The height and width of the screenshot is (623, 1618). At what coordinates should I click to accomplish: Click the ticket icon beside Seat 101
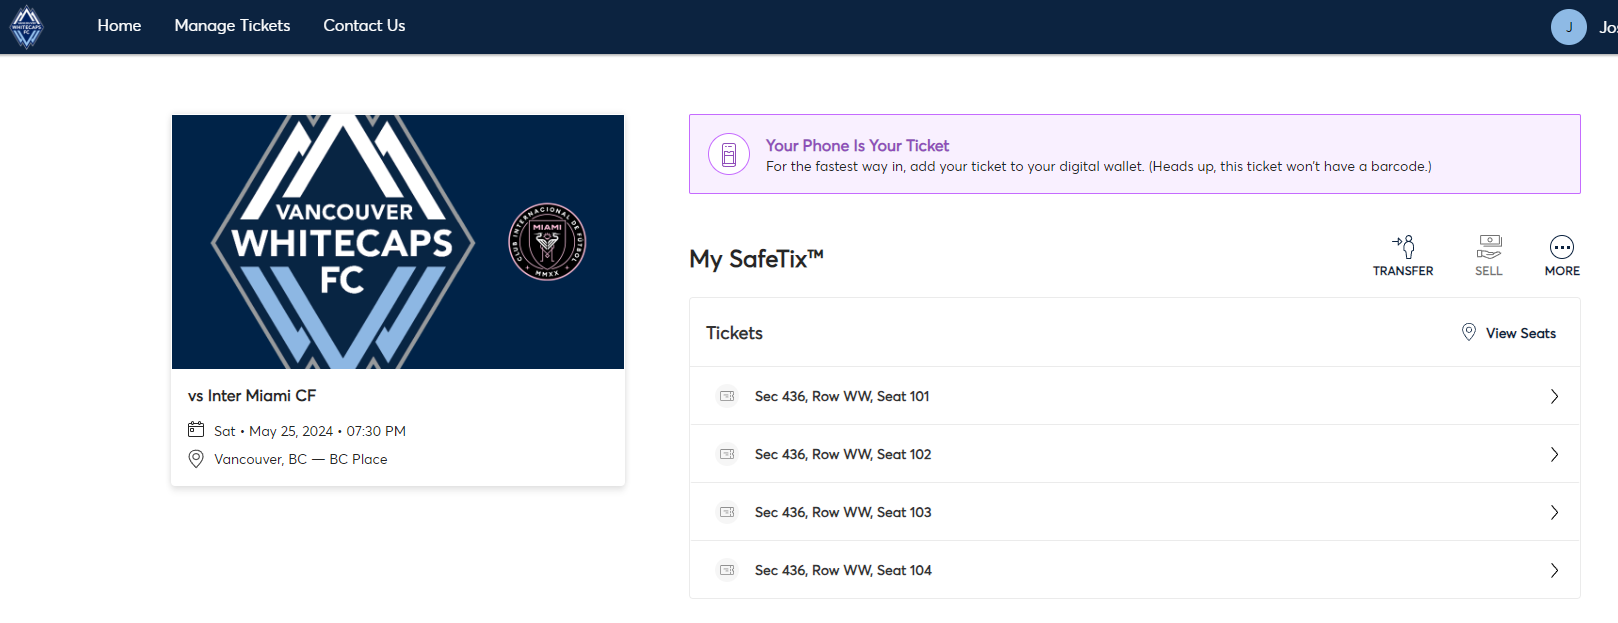727,396
